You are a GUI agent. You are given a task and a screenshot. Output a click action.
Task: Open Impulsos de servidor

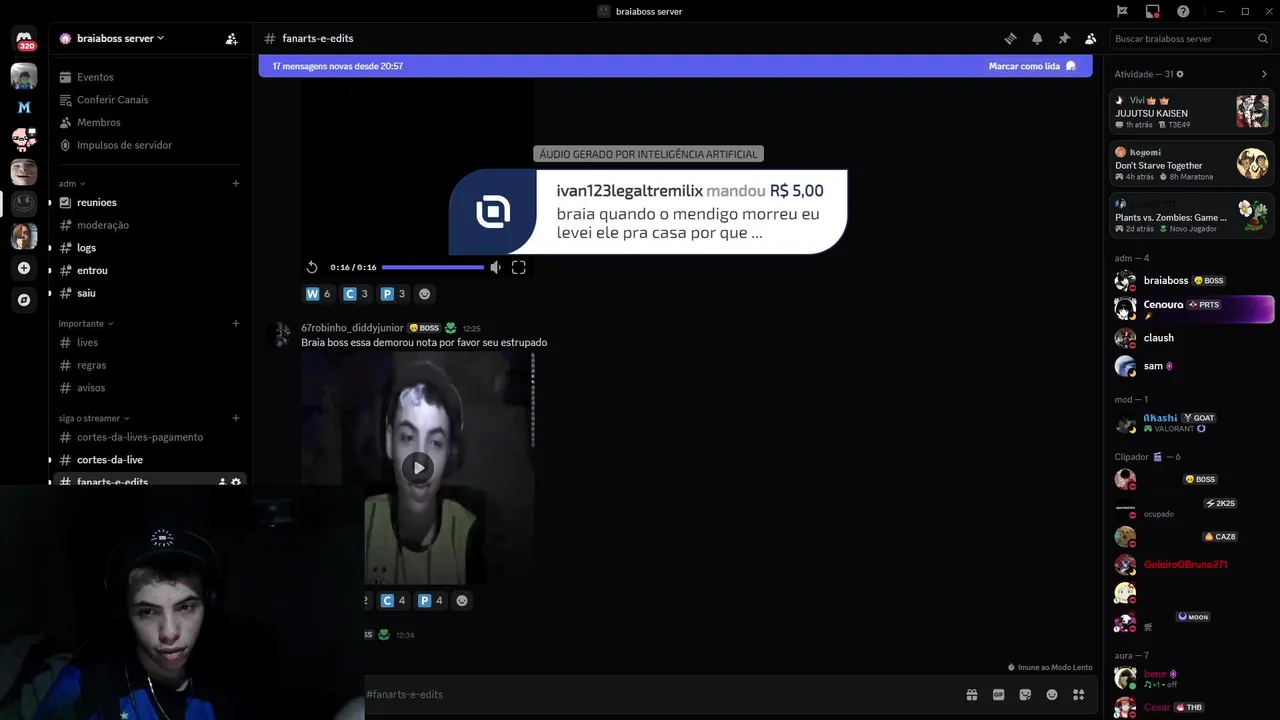pos(150,145)
